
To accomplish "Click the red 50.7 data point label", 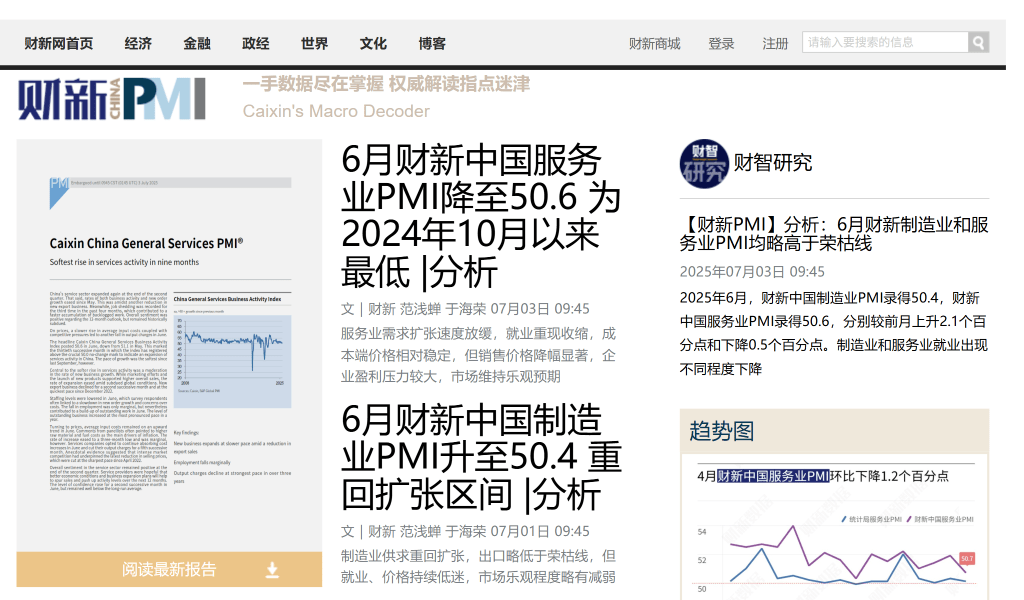I will coord(966,558).
